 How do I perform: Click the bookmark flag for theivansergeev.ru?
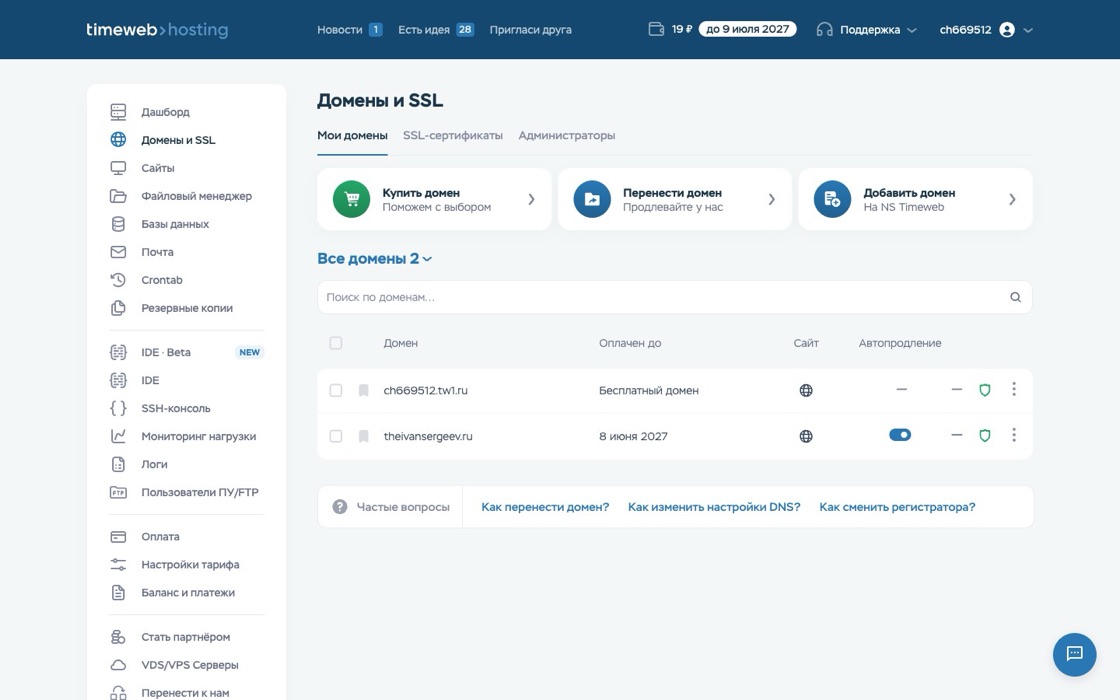pos(364,436)
